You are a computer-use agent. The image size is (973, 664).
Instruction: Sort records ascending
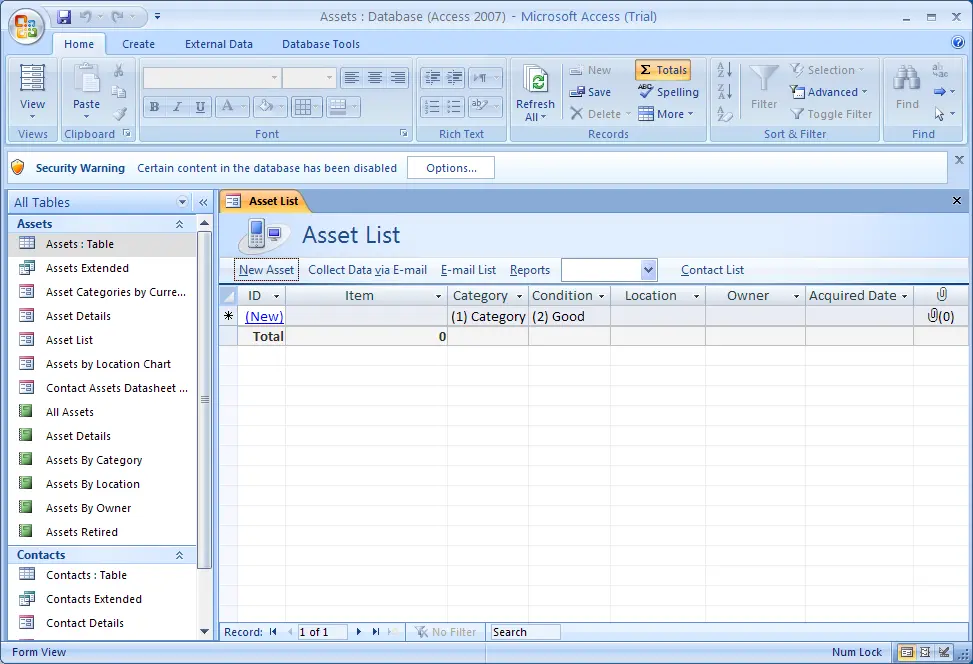[723, 69]
